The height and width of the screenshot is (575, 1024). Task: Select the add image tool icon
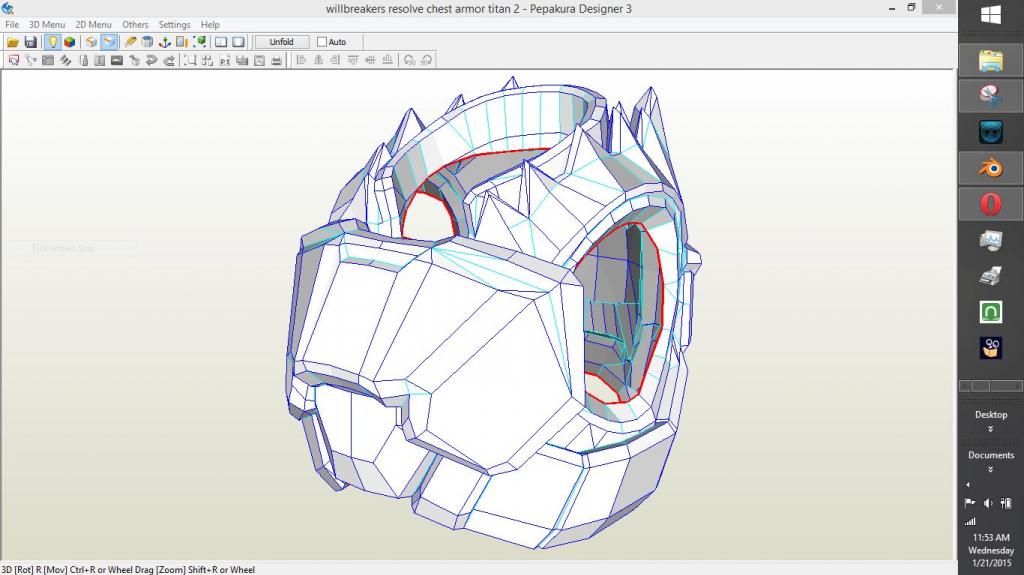click(117, 60)
